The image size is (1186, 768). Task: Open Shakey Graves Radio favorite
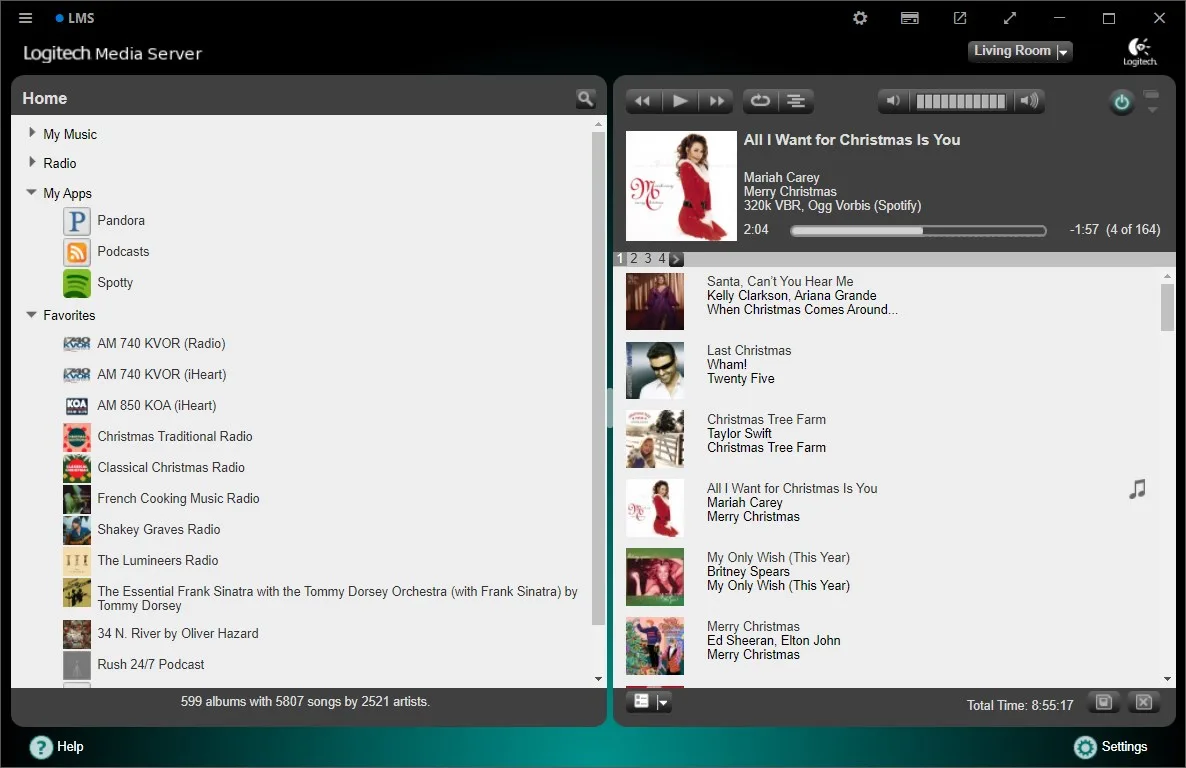(x=159, y=530)
